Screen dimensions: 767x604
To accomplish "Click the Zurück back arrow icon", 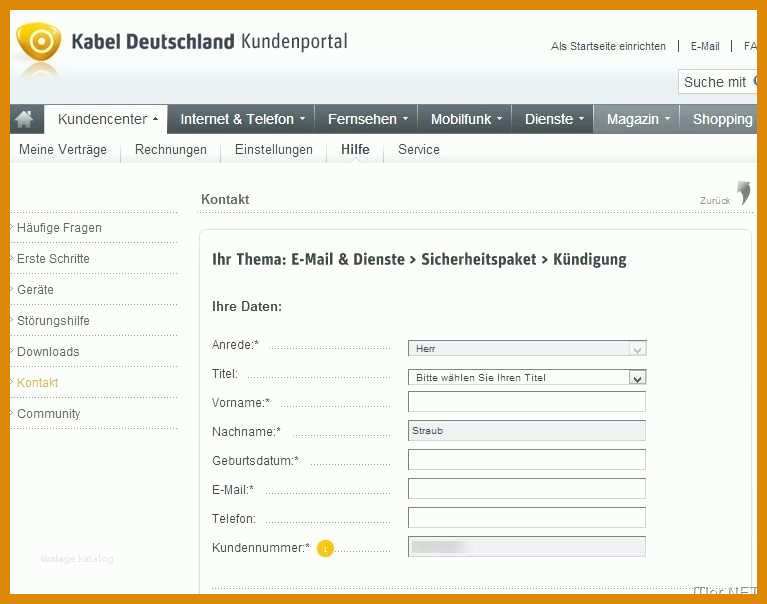I will (744, 193).
